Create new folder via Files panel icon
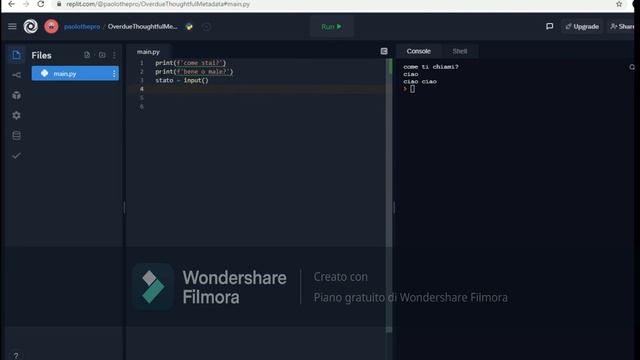The height and width of the screenshot is (360, 640). (x=102, y=55)
